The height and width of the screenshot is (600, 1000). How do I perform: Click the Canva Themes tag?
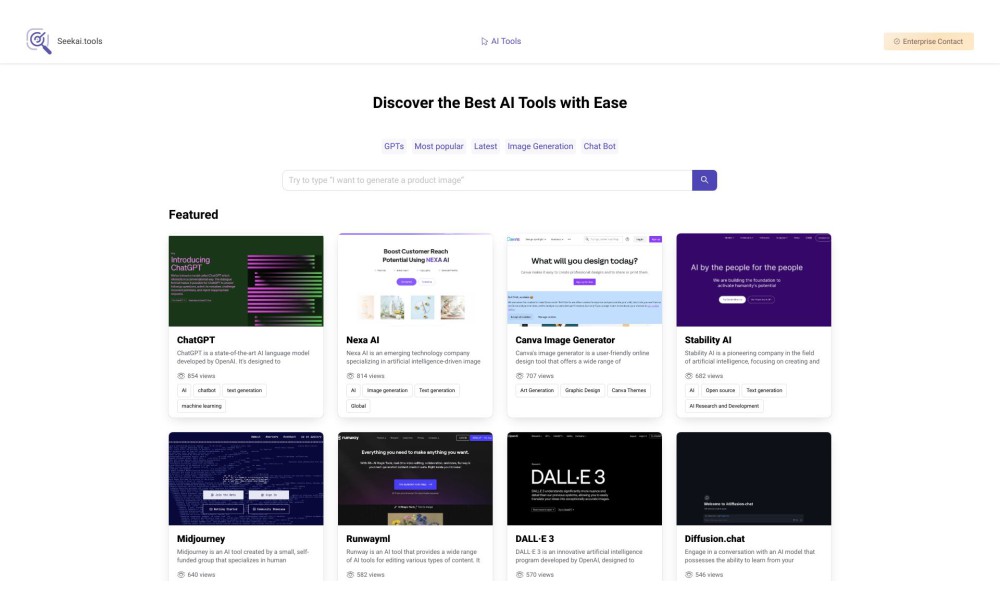629,390
